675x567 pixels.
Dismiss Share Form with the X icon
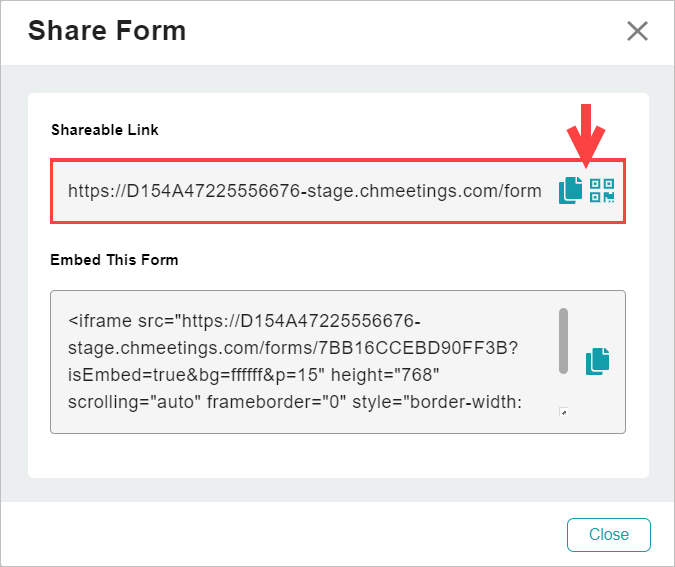point(637,31)
